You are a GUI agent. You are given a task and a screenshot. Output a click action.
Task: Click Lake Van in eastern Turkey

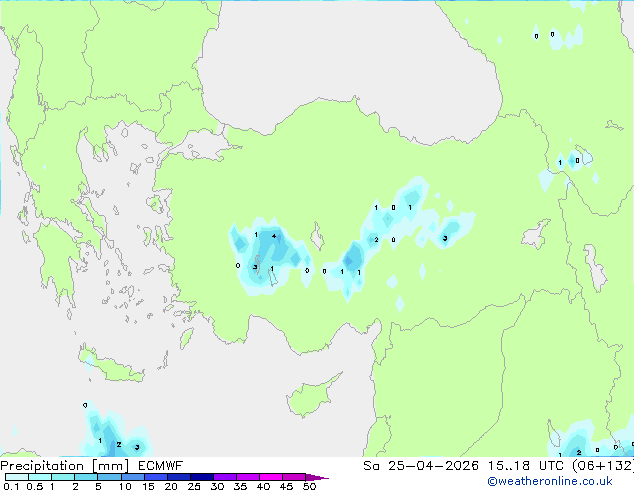pyautogui.click(x=535, y=235)
